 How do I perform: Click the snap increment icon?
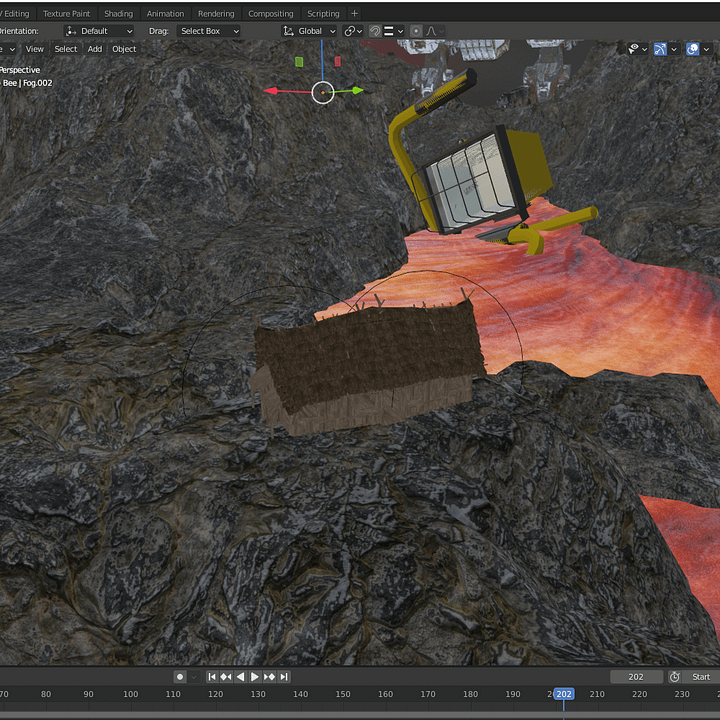388,31
